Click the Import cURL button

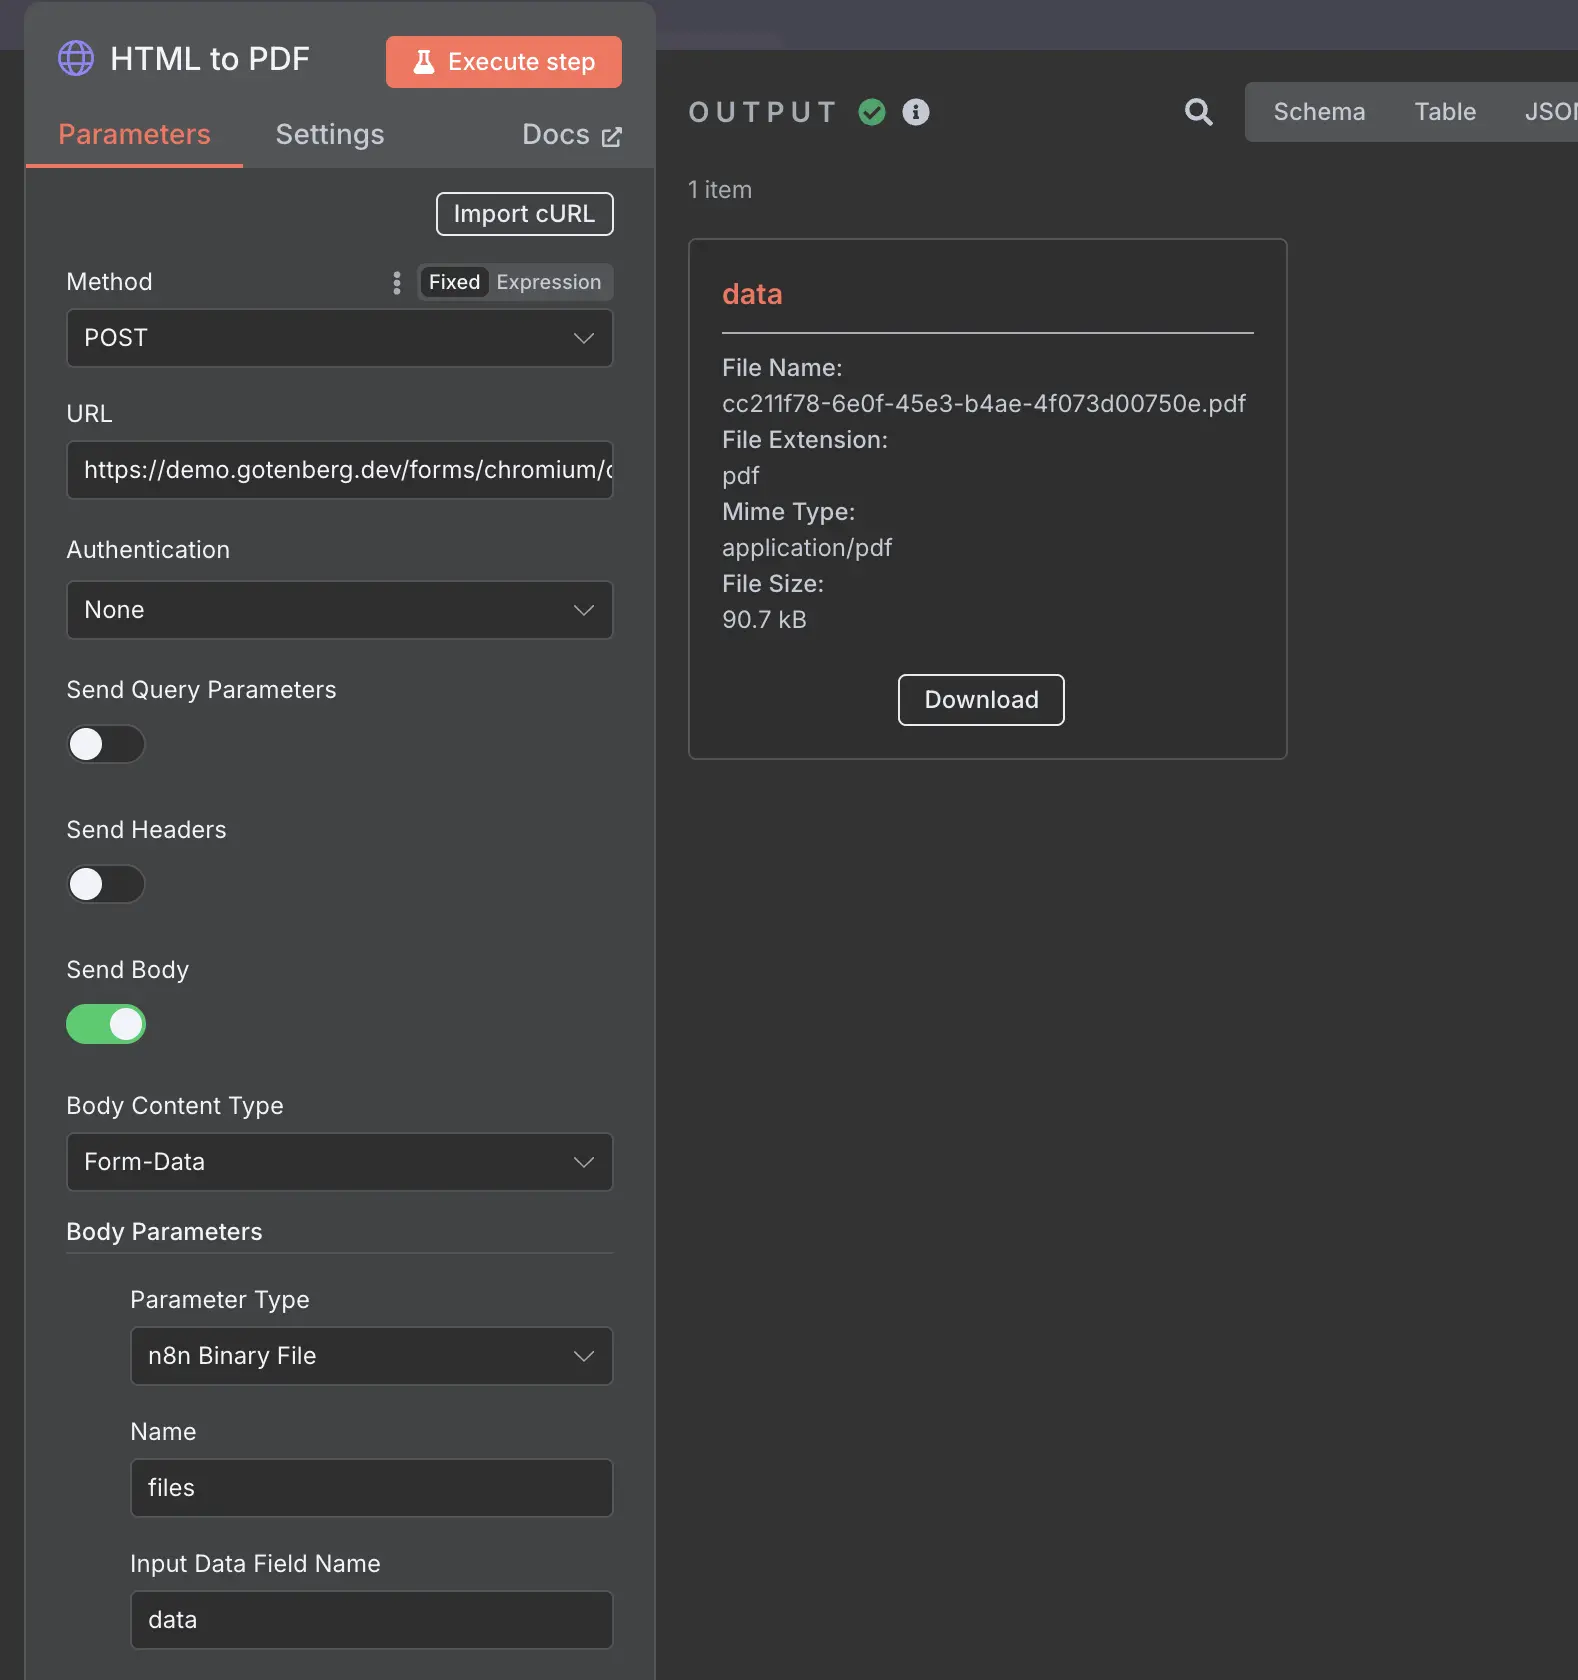tap(525, 214)
